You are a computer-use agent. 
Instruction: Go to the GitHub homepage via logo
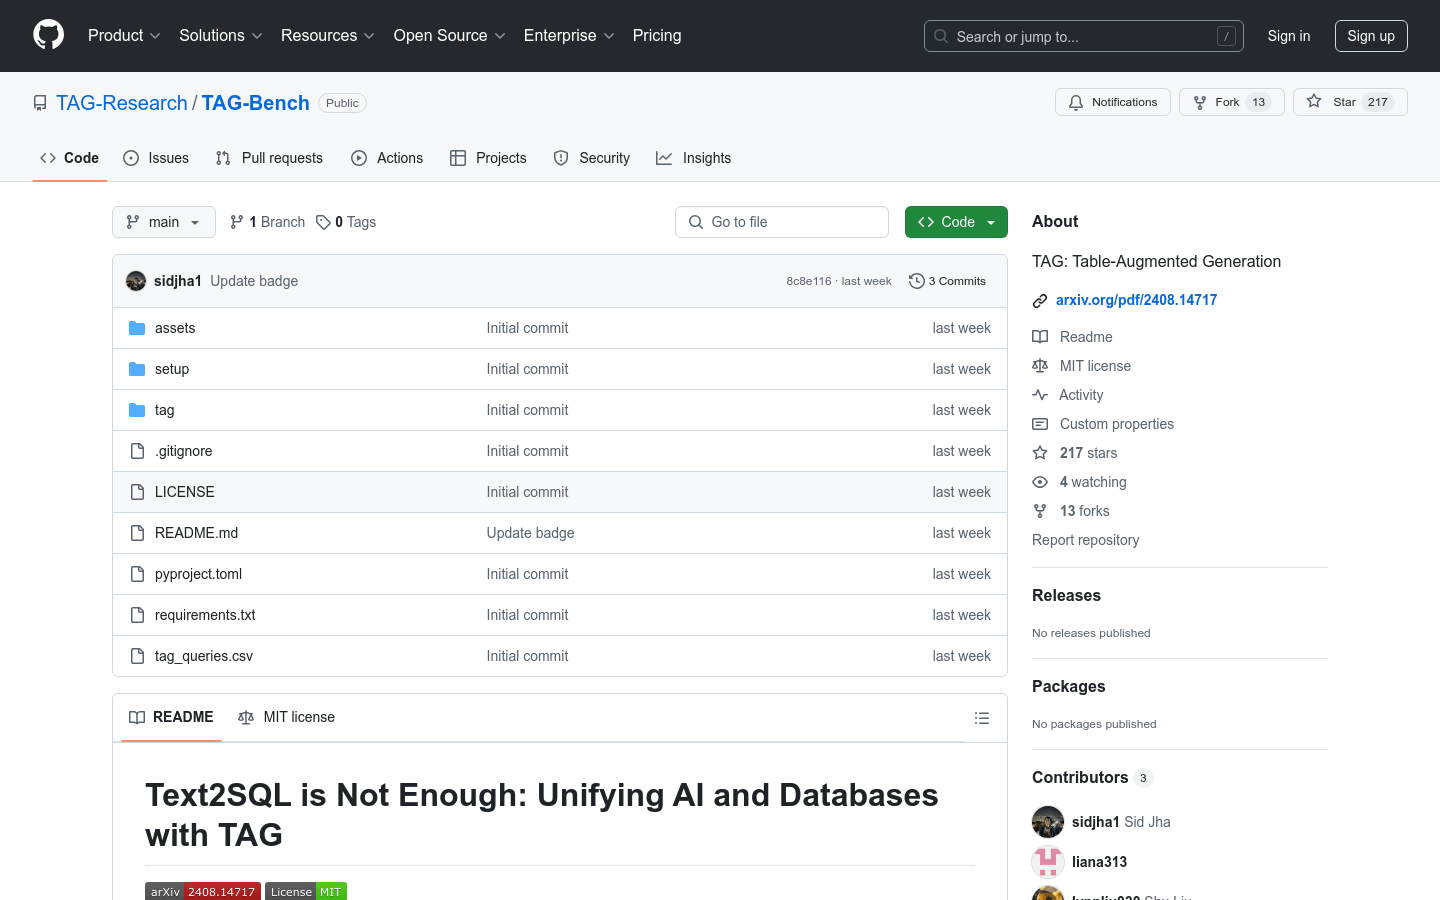pyautogui.click(x=48, y=35)
